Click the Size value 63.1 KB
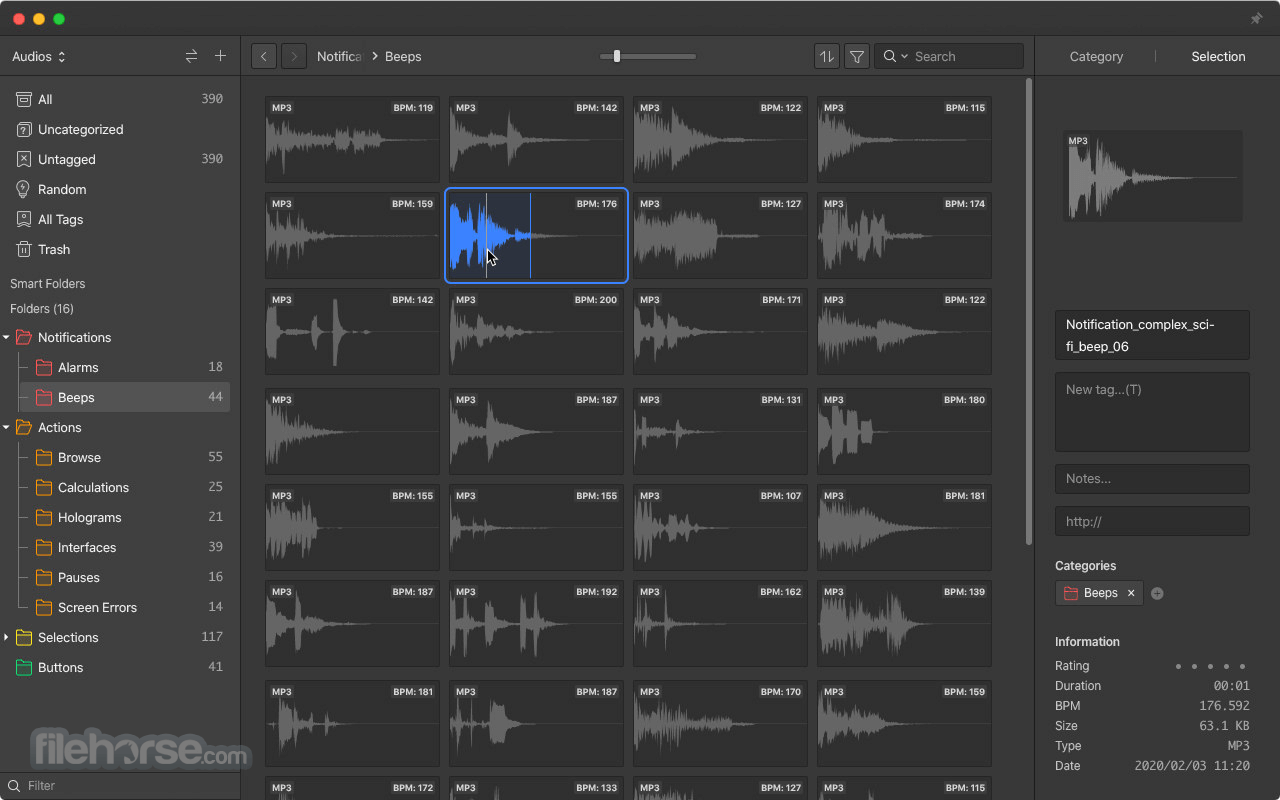 [1227, 726]
